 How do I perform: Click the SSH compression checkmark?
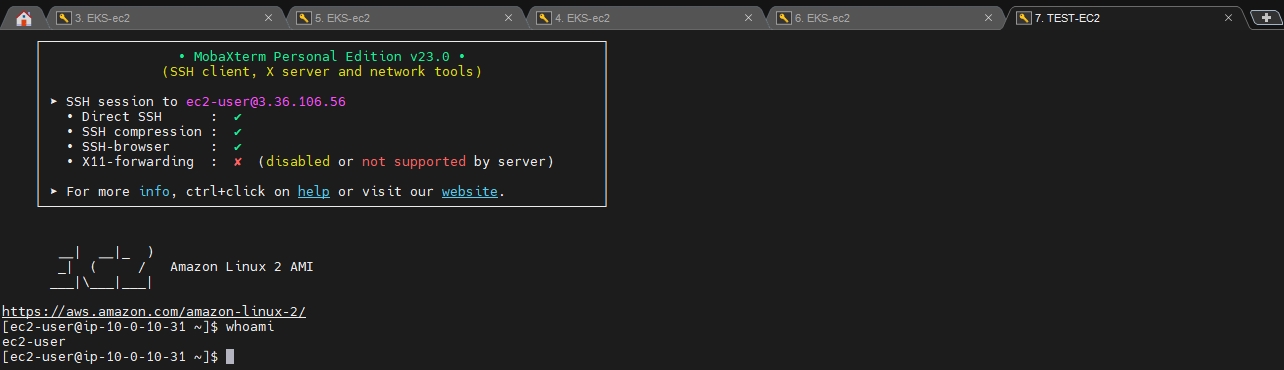pos(238,132)
